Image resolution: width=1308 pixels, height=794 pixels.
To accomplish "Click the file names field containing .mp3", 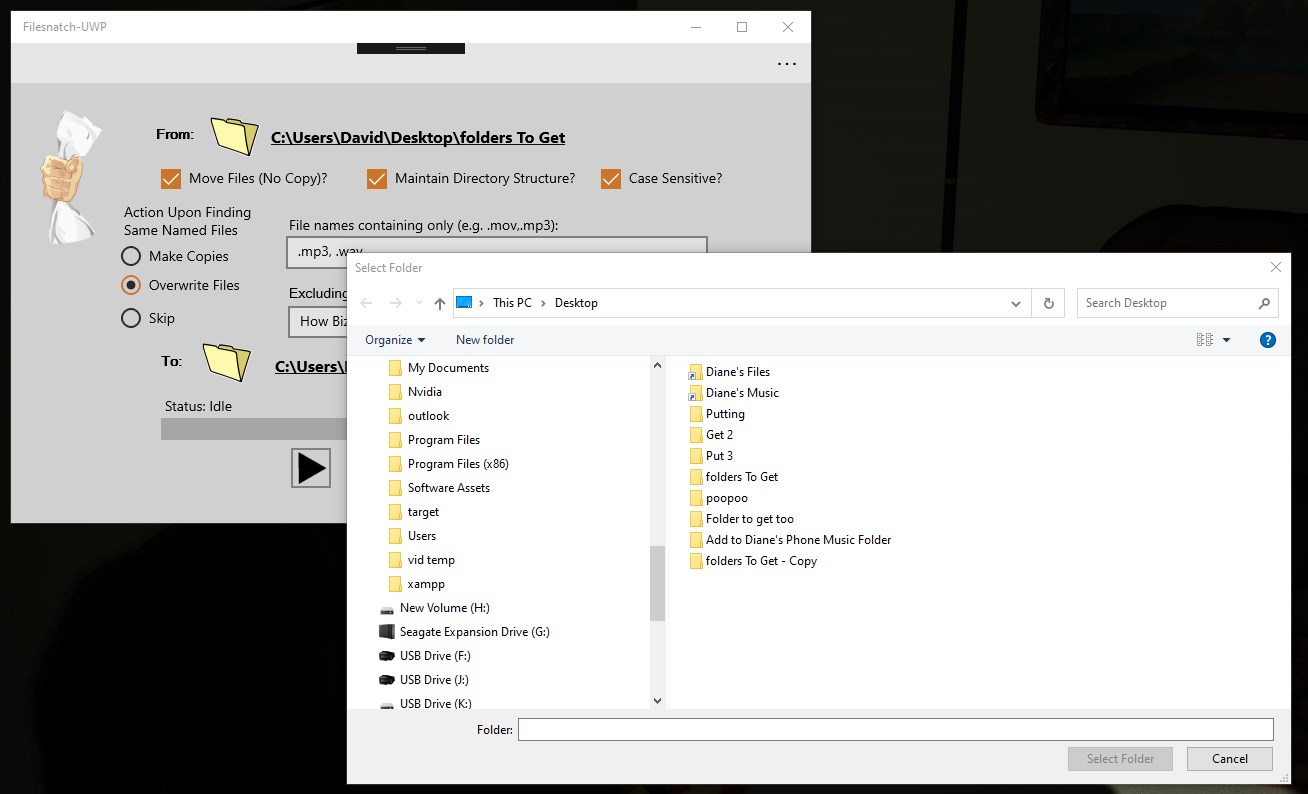I will tap(497, 252).
